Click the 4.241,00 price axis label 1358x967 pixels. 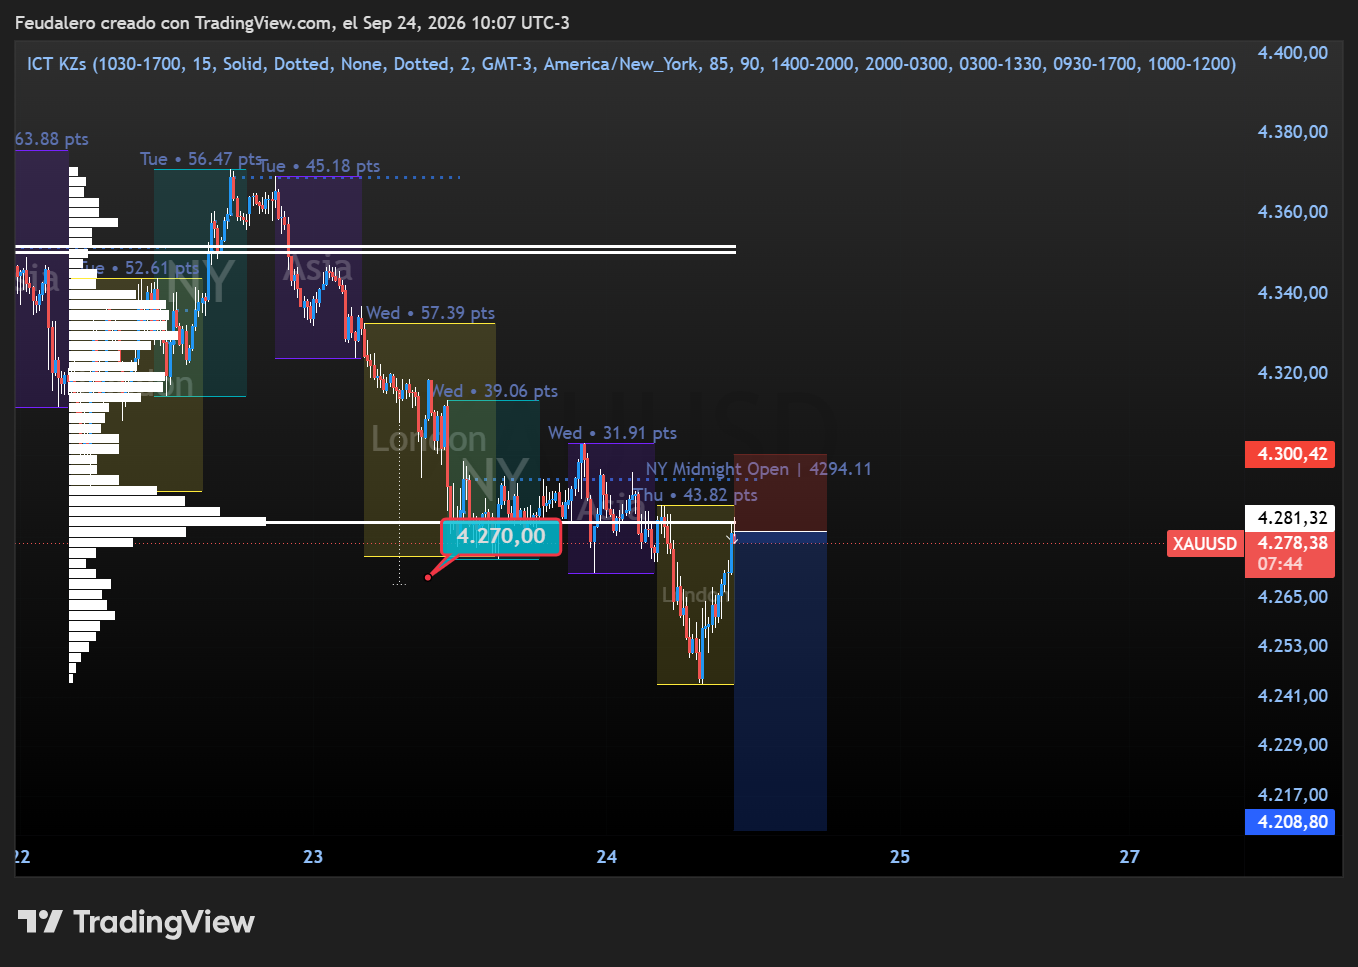pyautogui.click(x=1292, y=696)
